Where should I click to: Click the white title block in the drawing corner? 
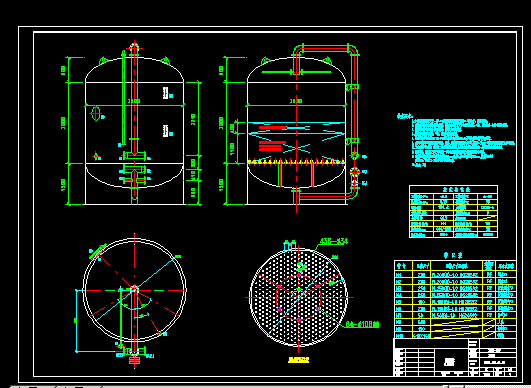tap(455, 357)
